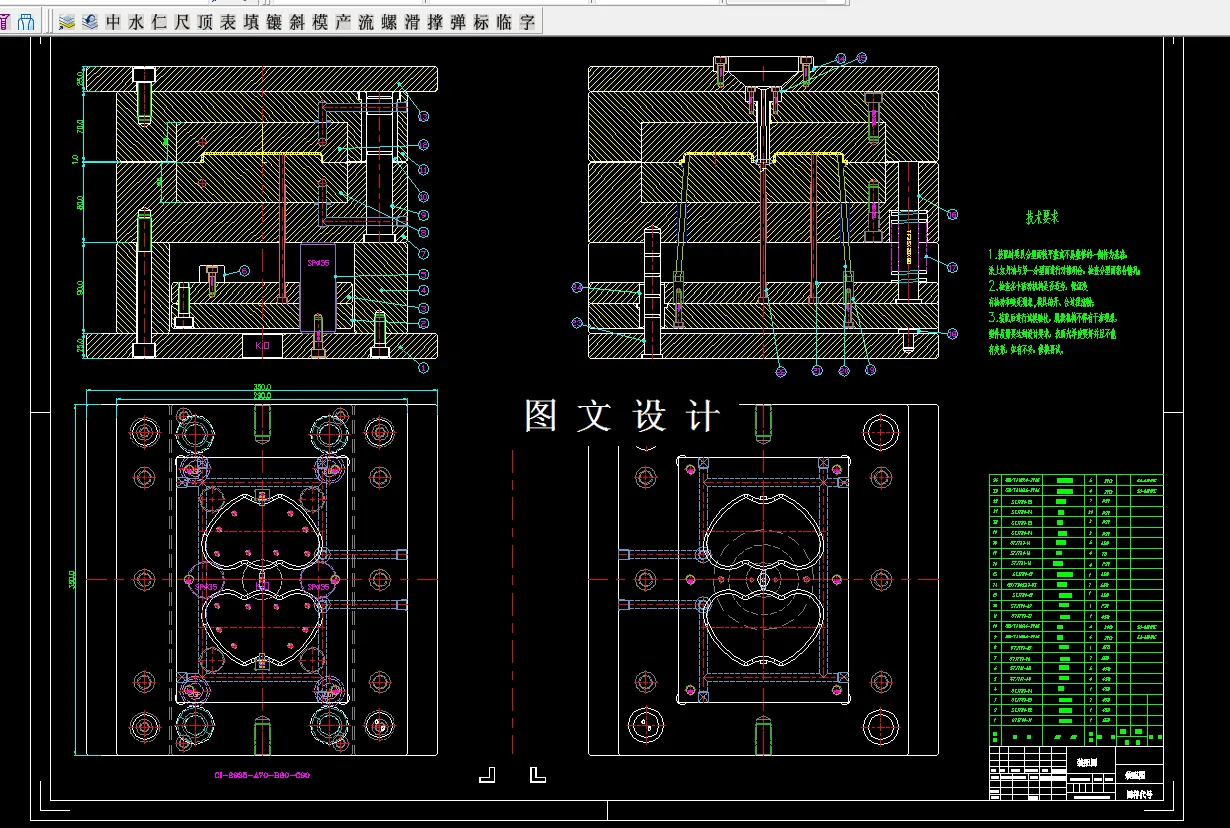Viewport: 1230px width, 828px height.
Task: Select the 中 toolbar tool
Action: click(113, 21)
